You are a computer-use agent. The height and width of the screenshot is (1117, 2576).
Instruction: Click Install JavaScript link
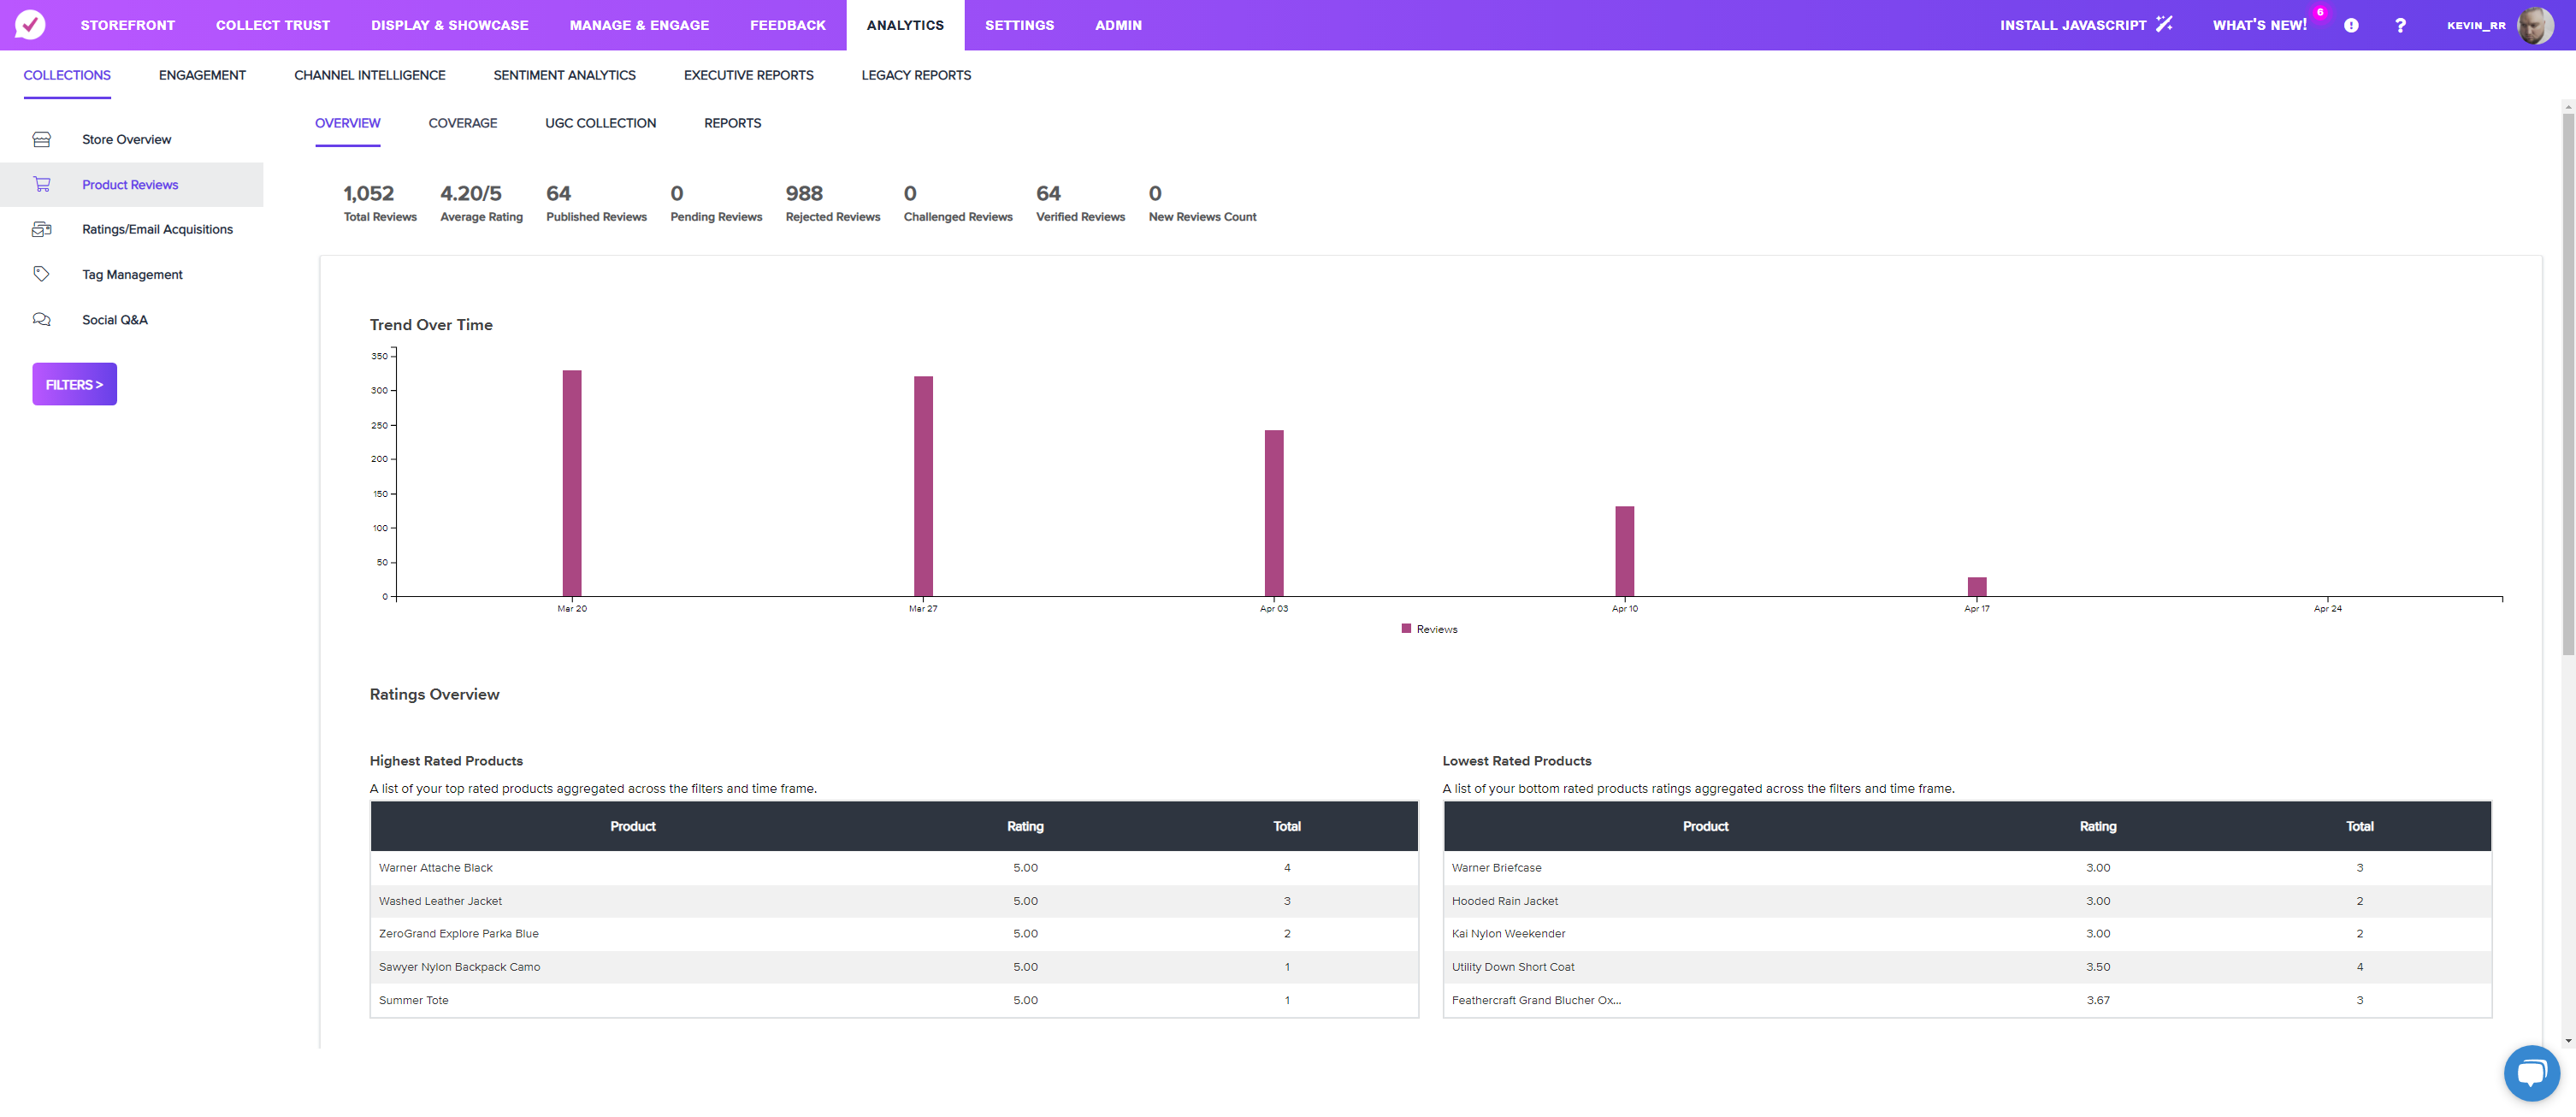coord(2073,25)
